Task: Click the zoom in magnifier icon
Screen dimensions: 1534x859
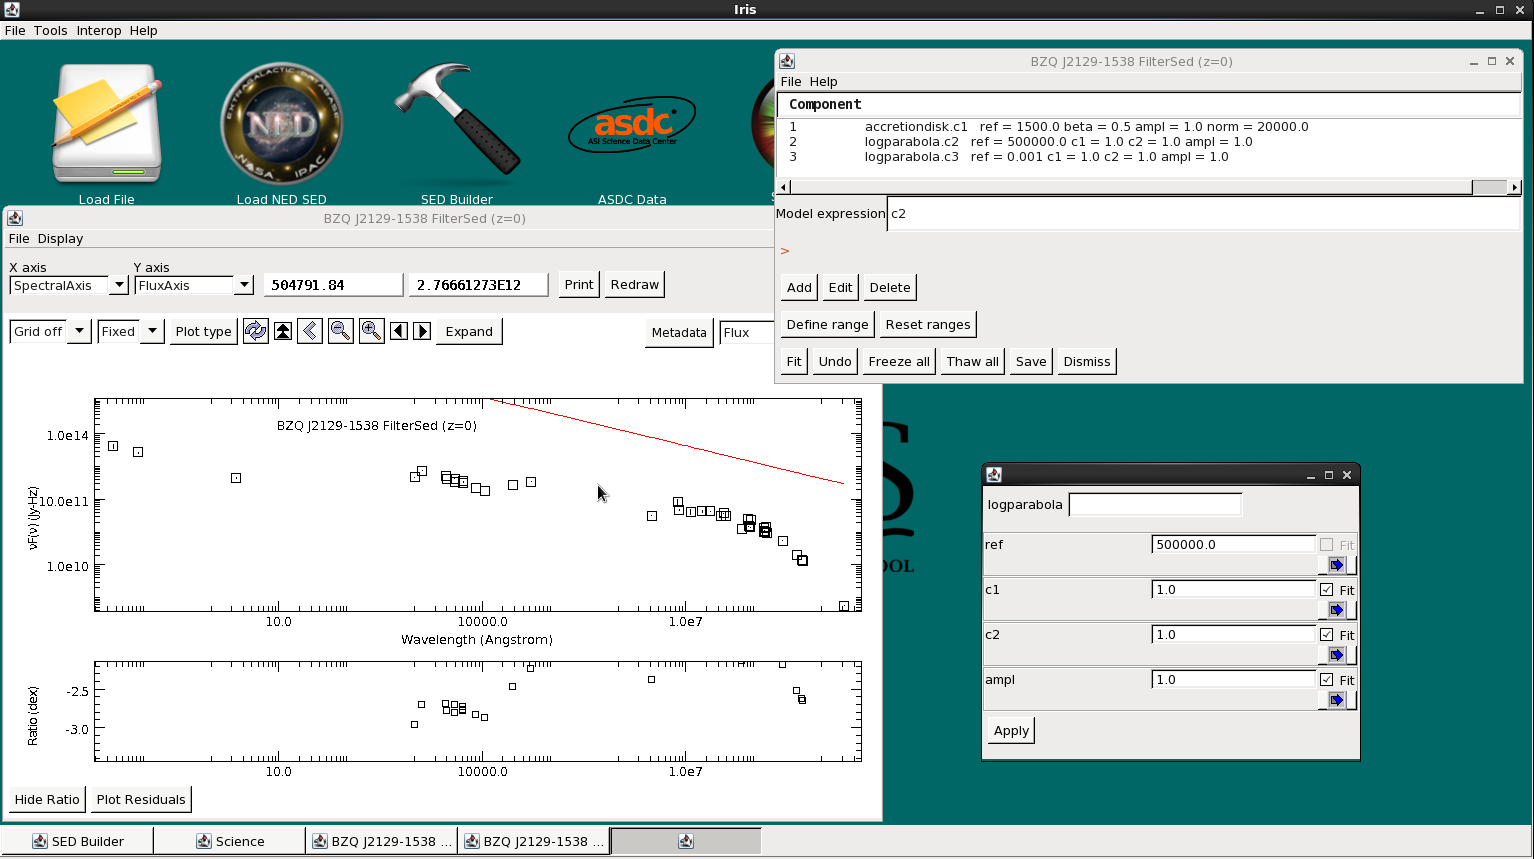Action: [x=372, y=331]
